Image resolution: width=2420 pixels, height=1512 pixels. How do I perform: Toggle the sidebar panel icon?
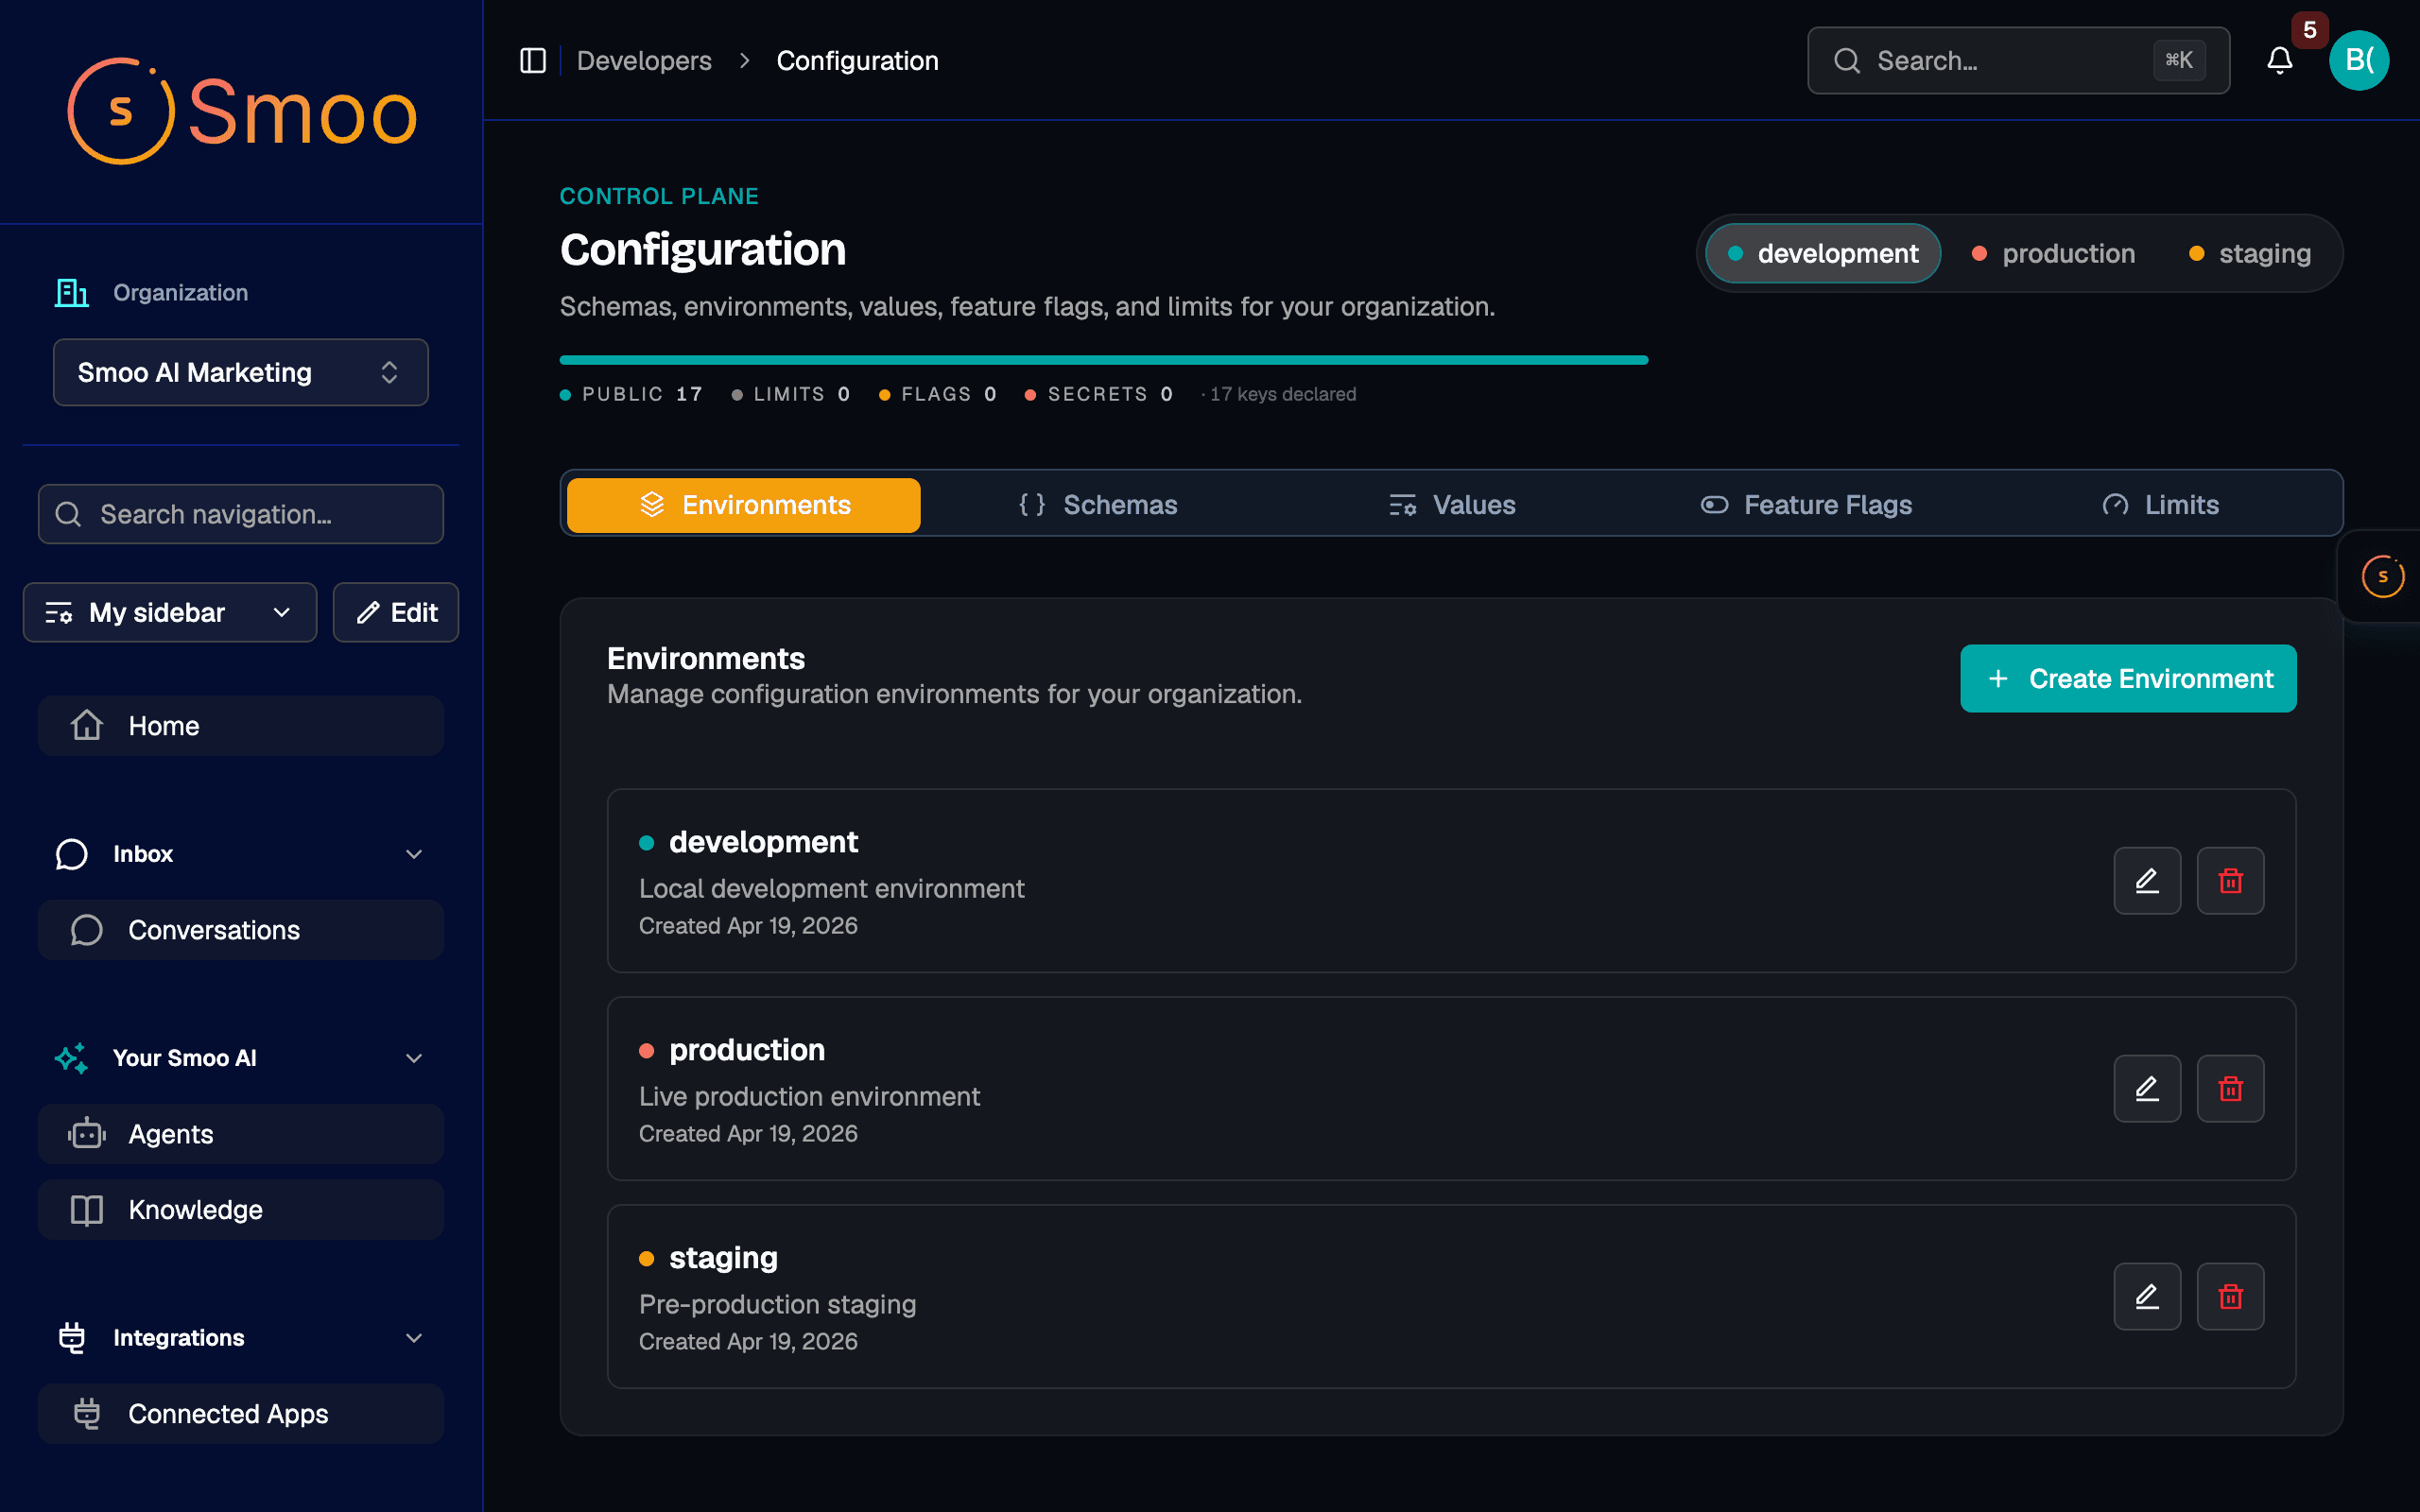click(x=533, y=61)
